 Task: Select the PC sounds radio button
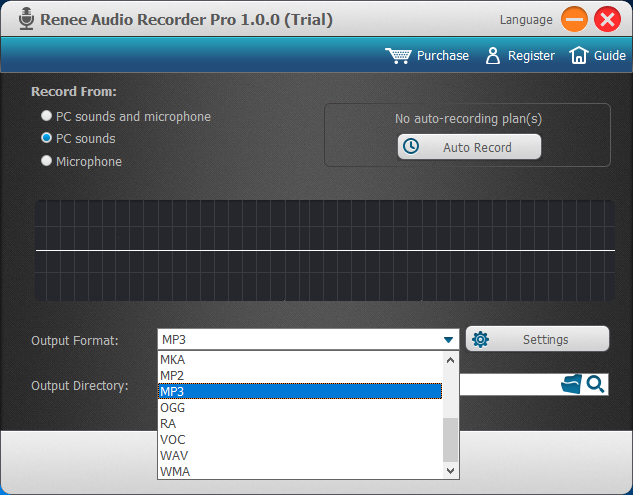click(x=46, y=139)
